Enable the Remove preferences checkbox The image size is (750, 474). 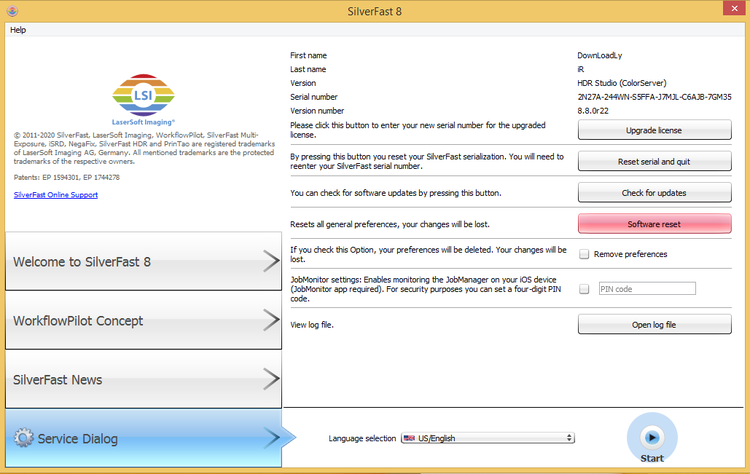point(584,254)
